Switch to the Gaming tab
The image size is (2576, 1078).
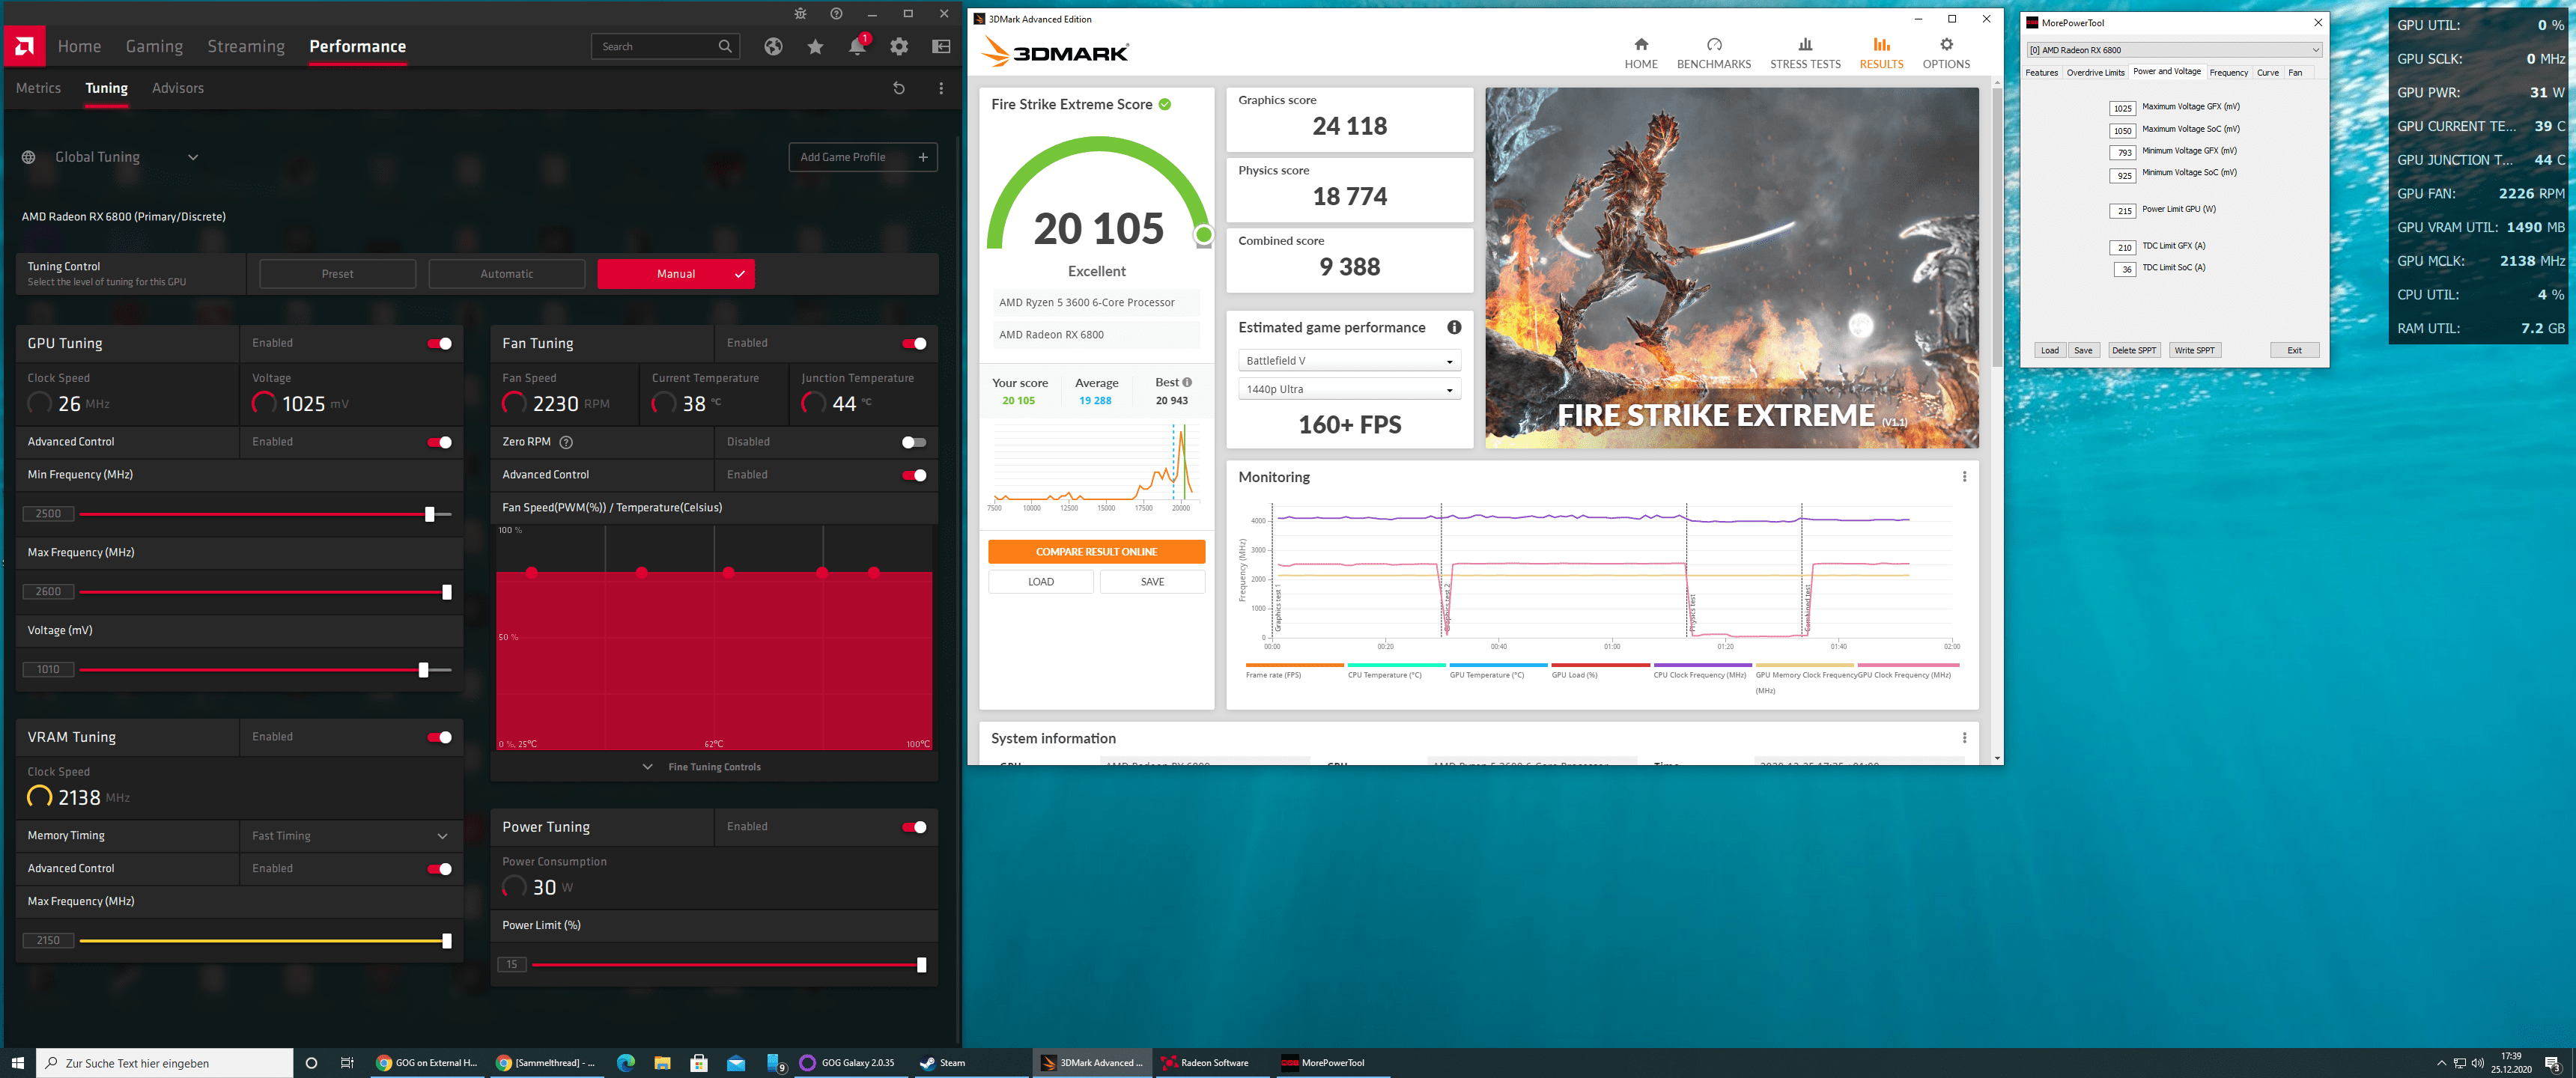154,46
